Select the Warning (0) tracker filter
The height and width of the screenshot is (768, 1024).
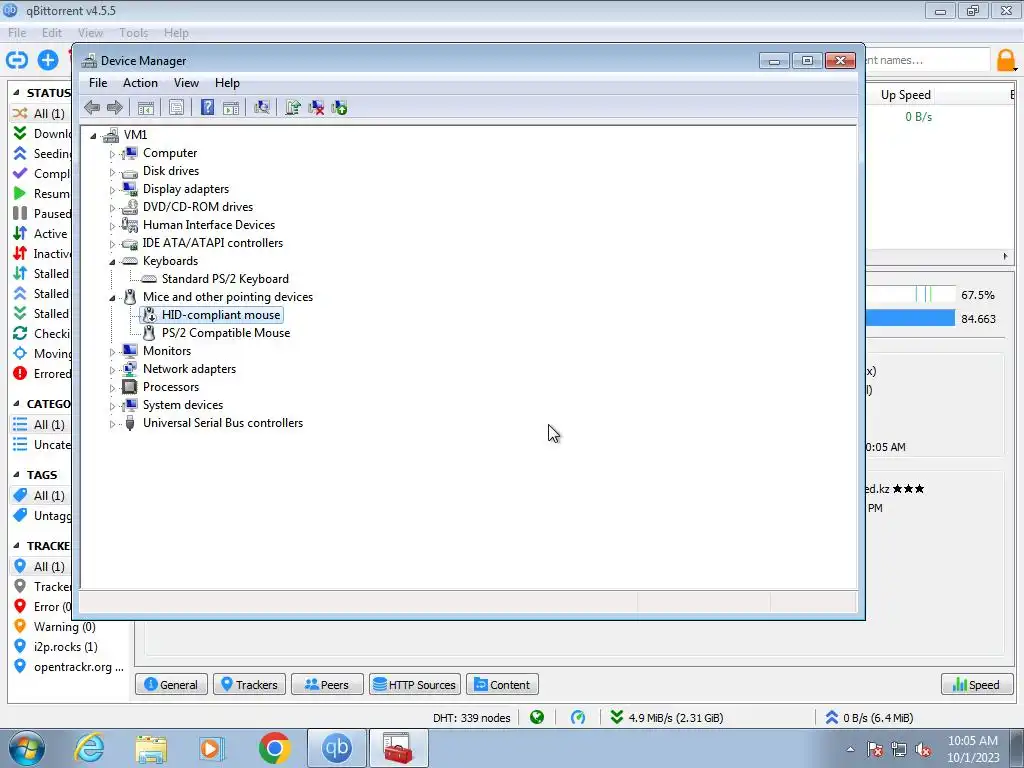(x=55, y=627)
